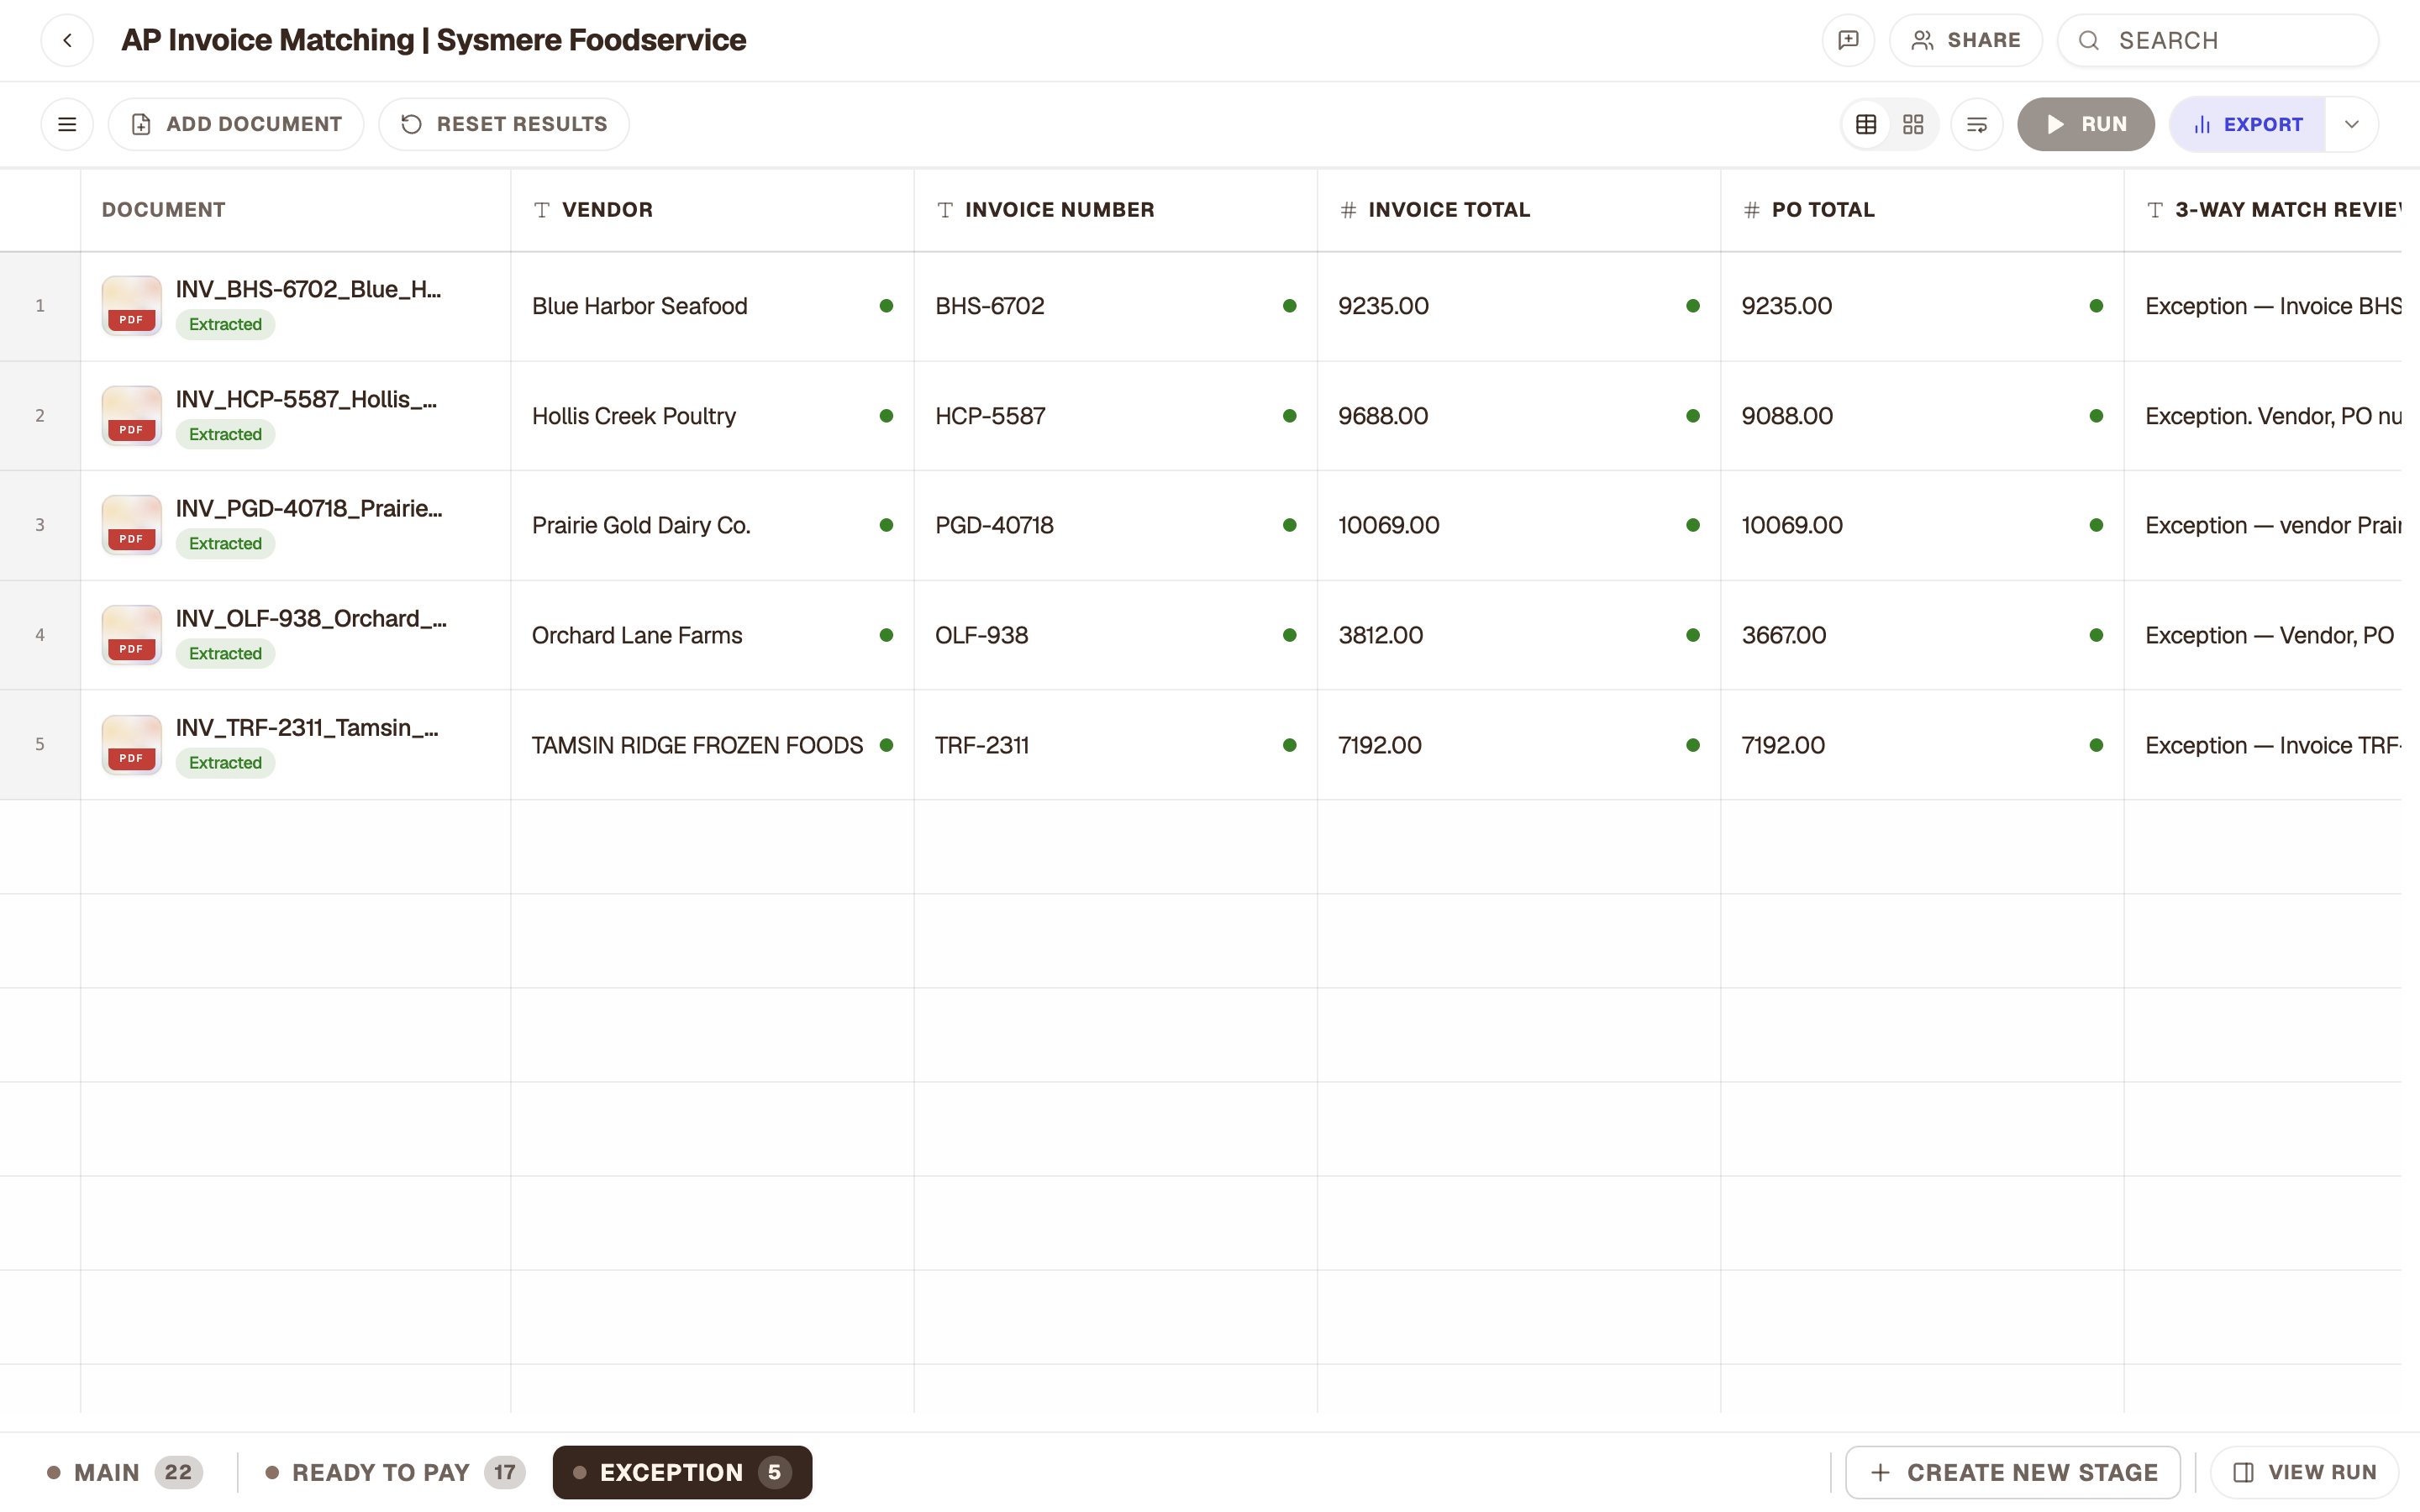
Task: Select the Hollis Creek Poultry vendor cell
Action: pyautogui.click(x=712, y=416)
